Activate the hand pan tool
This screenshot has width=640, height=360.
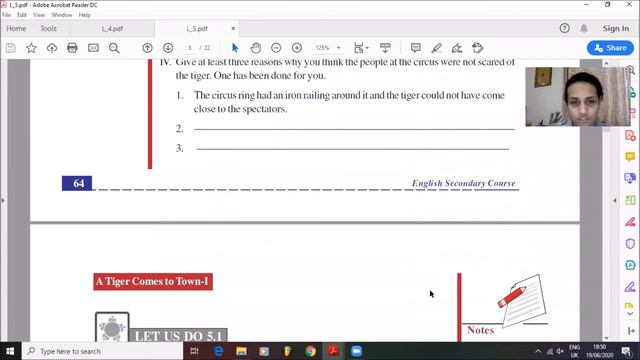click(256, 48)
